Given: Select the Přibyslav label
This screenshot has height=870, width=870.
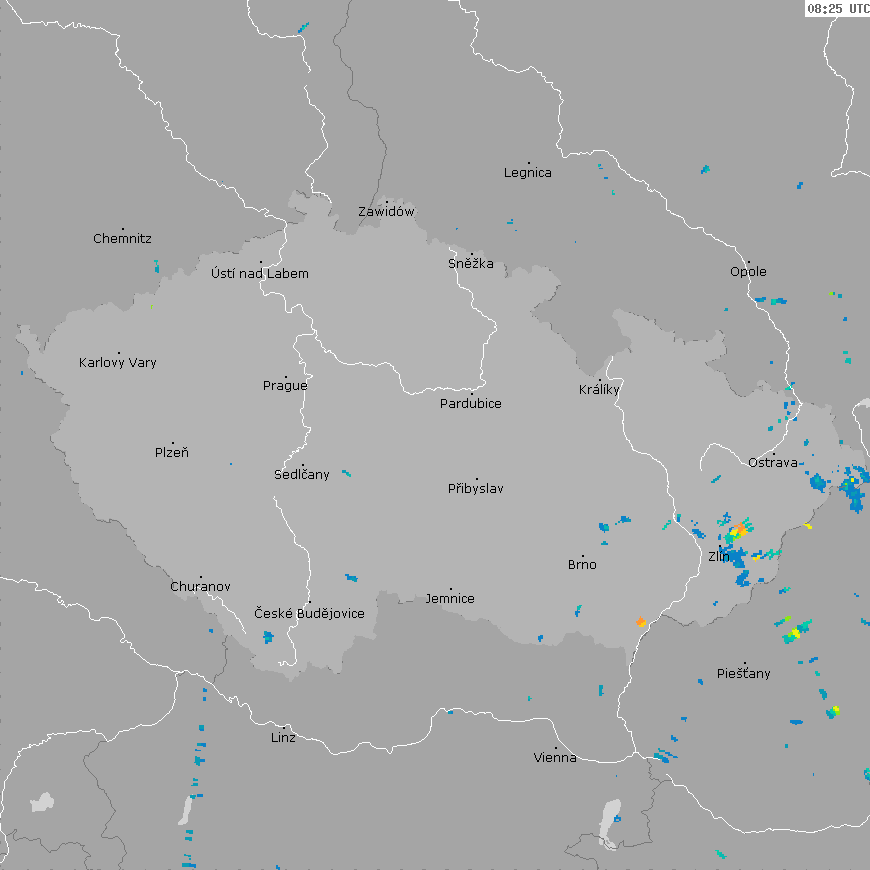Looking at the screenshot, I should click(x=476, y=489).
